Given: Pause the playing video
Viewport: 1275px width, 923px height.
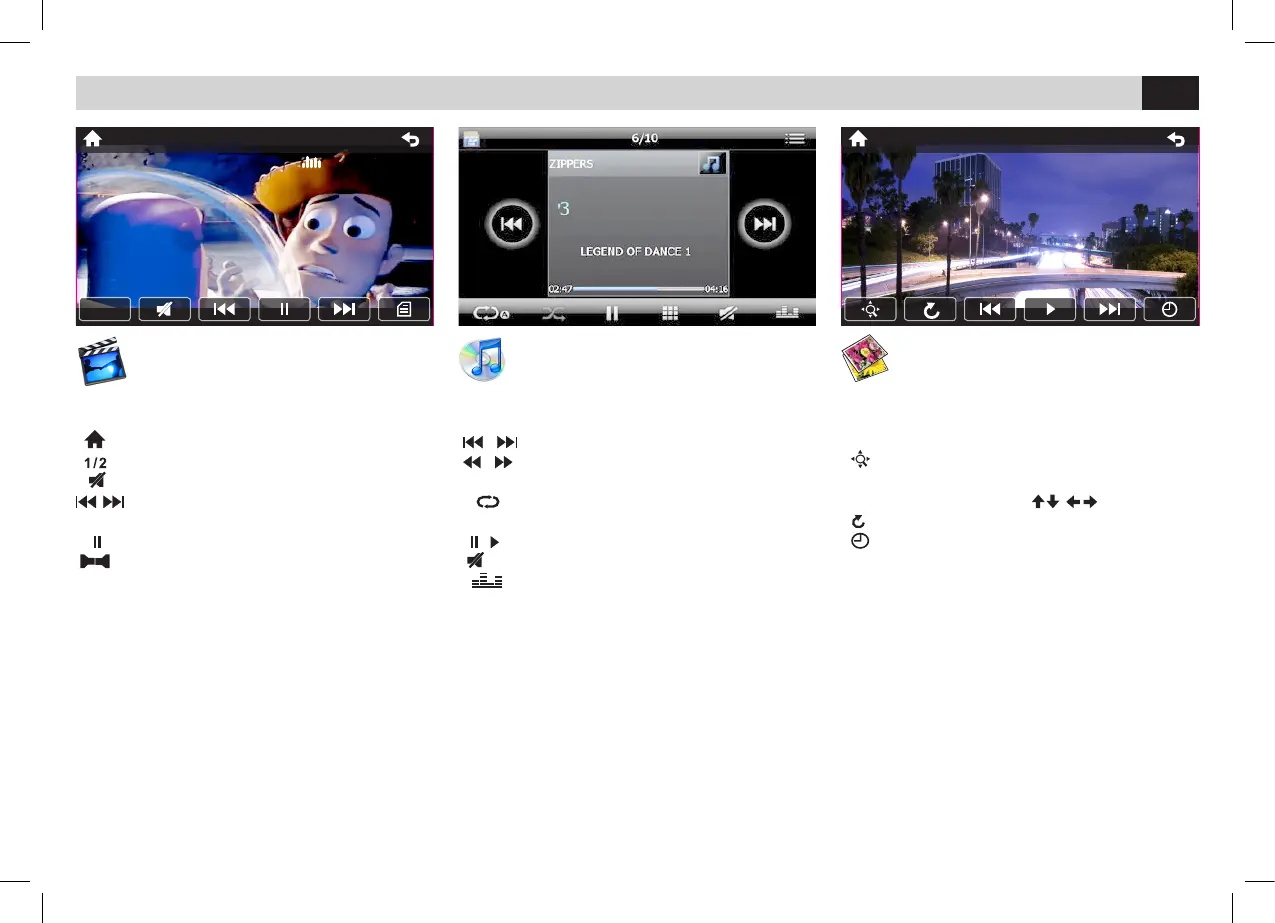Looking at the screenshot, I should click(284, 310).
